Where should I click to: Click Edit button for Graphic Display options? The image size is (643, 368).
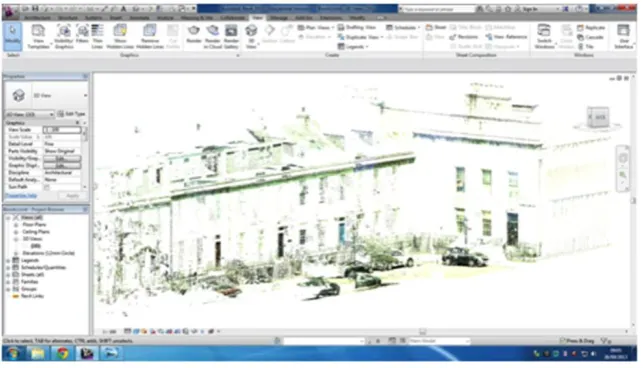pyautogui.click(x=62, y=165)
